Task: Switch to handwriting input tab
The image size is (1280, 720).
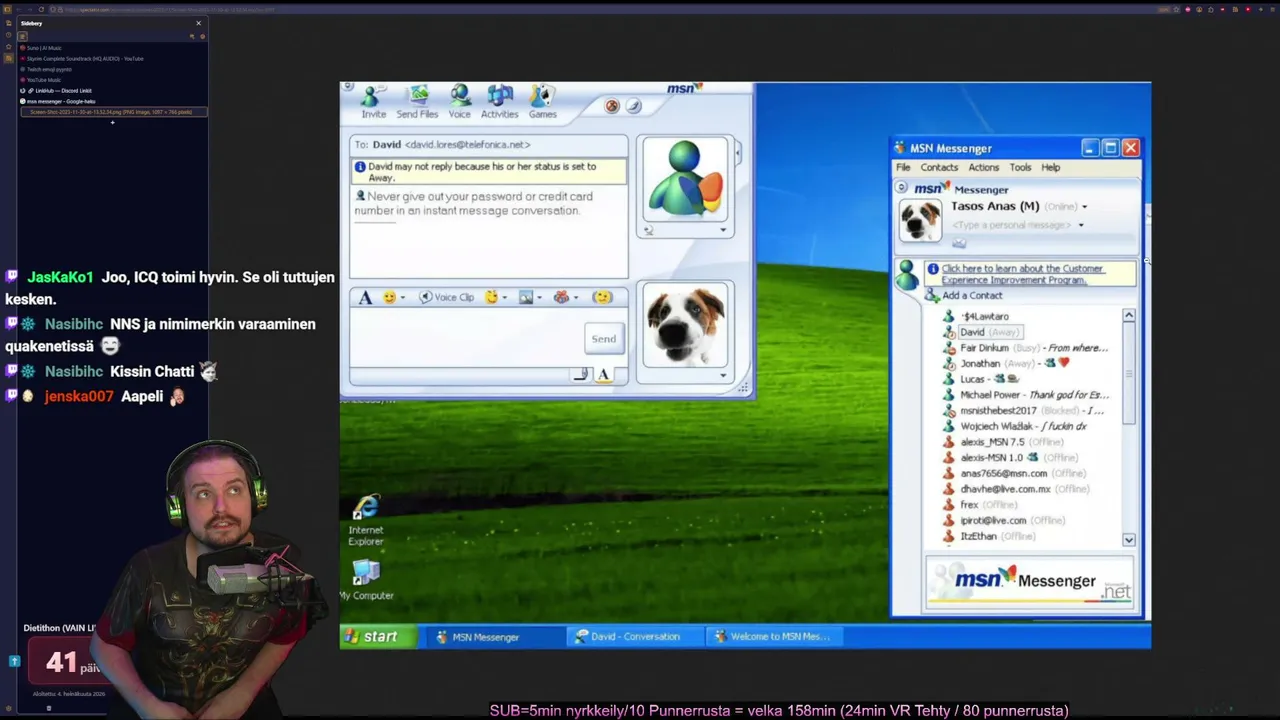Action: tap(581, 374)
